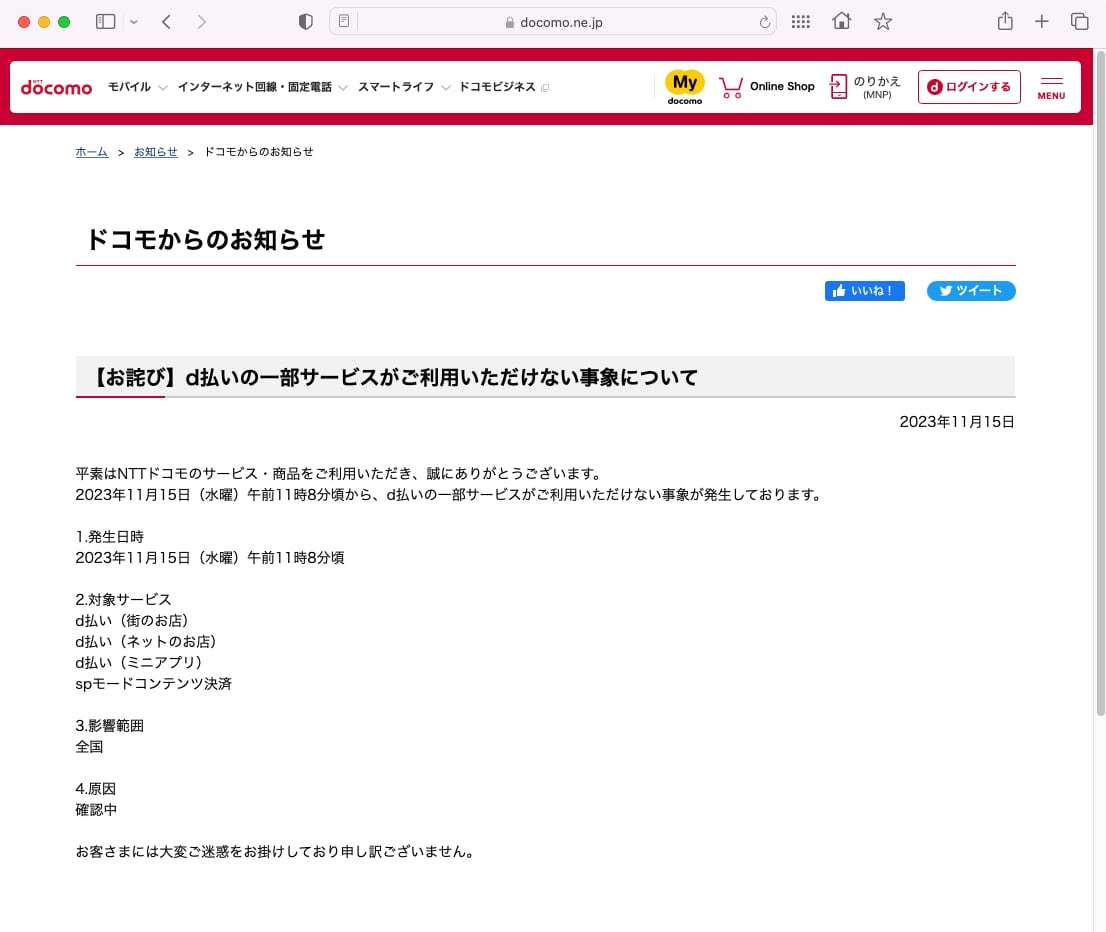
Task: Click the 【お詫び】d払い notice title
Action: (x=394, y=377)
